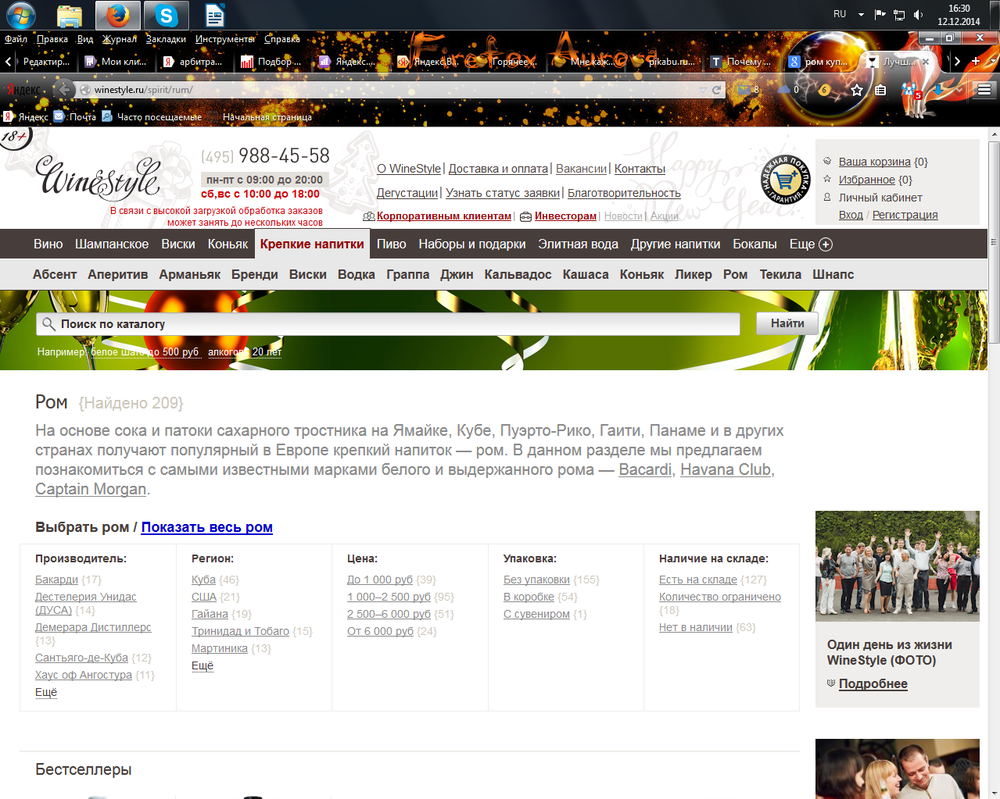Open the Havana Club link
This screenshot has width=1000, height=799.
click(726, 470)
